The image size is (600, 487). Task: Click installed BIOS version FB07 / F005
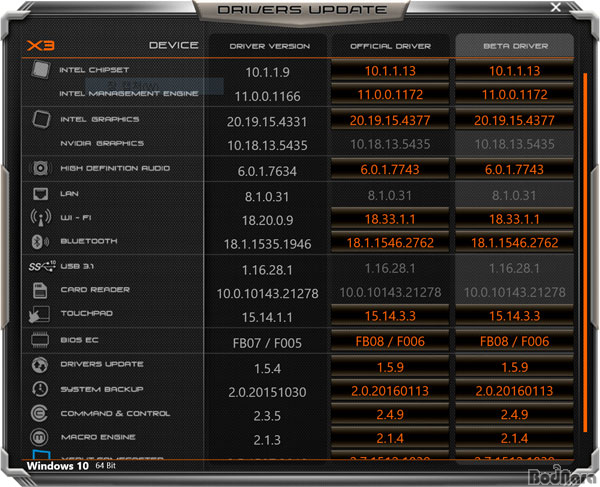(x=267, y=343)
